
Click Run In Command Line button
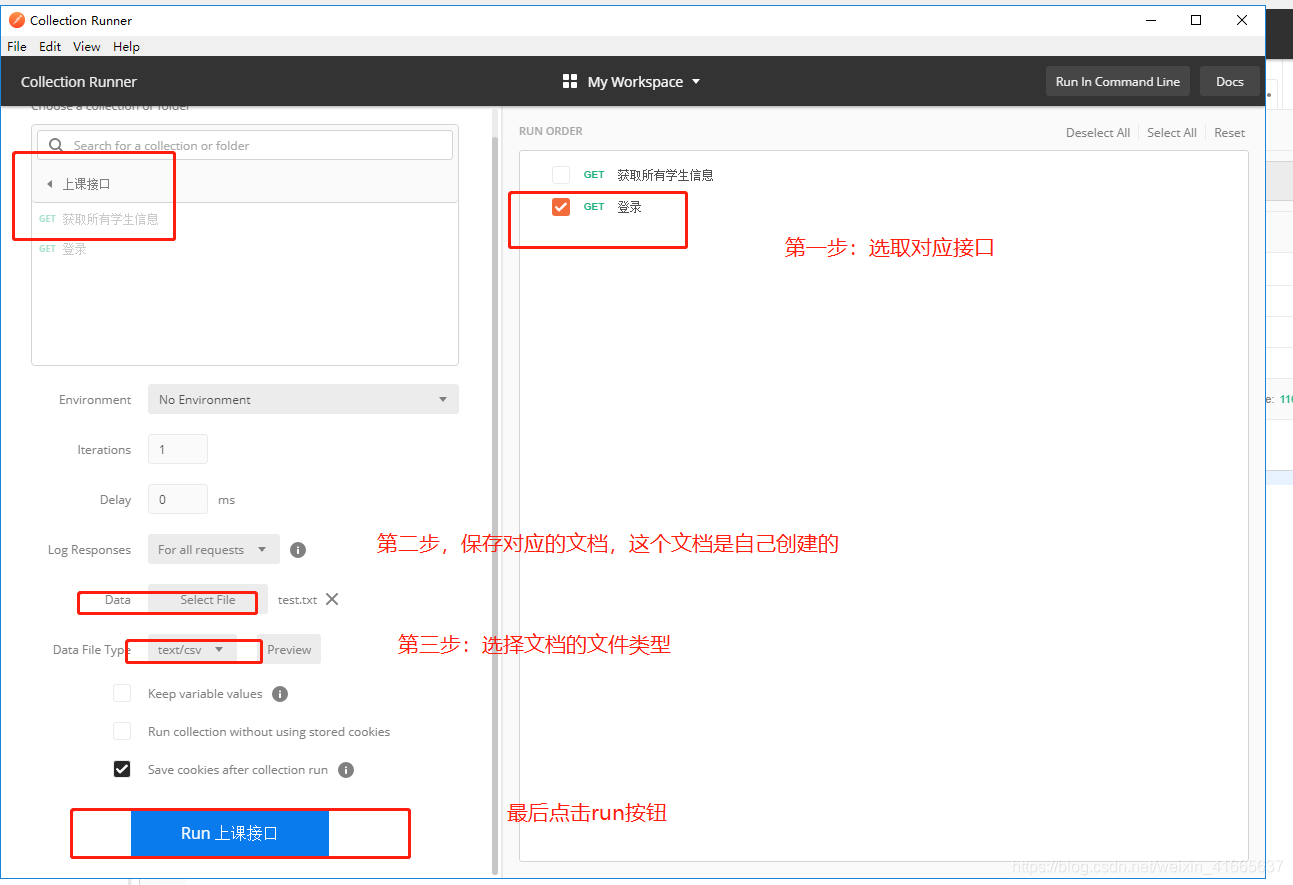click(x=1118, y=82)
